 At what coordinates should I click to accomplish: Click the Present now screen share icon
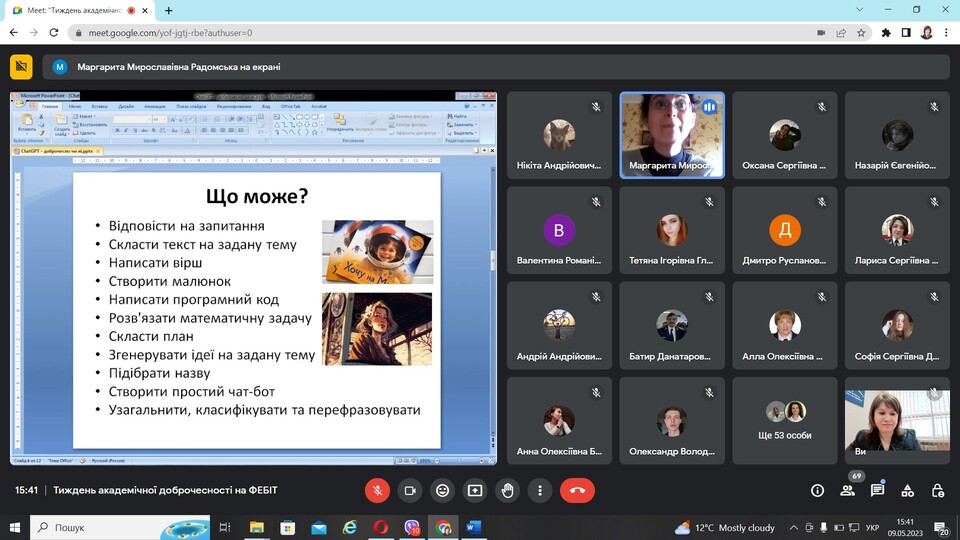pos(475,490)
